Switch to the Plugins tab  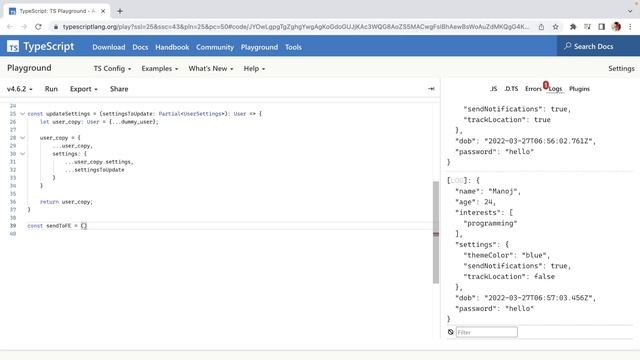click(x=579, y=89)
